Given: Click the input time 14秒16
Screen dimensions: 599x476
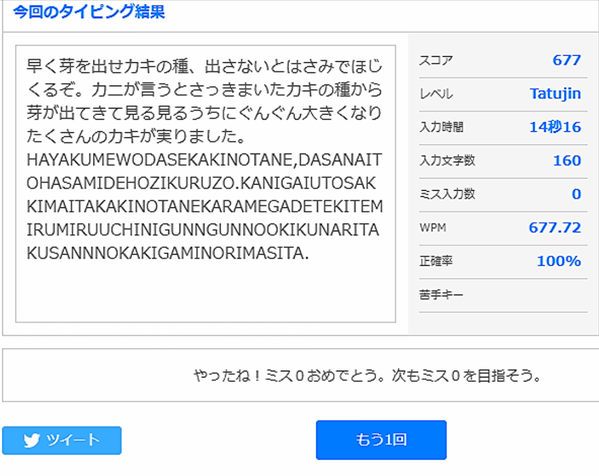Looking at the screenshot, I should pos(555,127).
